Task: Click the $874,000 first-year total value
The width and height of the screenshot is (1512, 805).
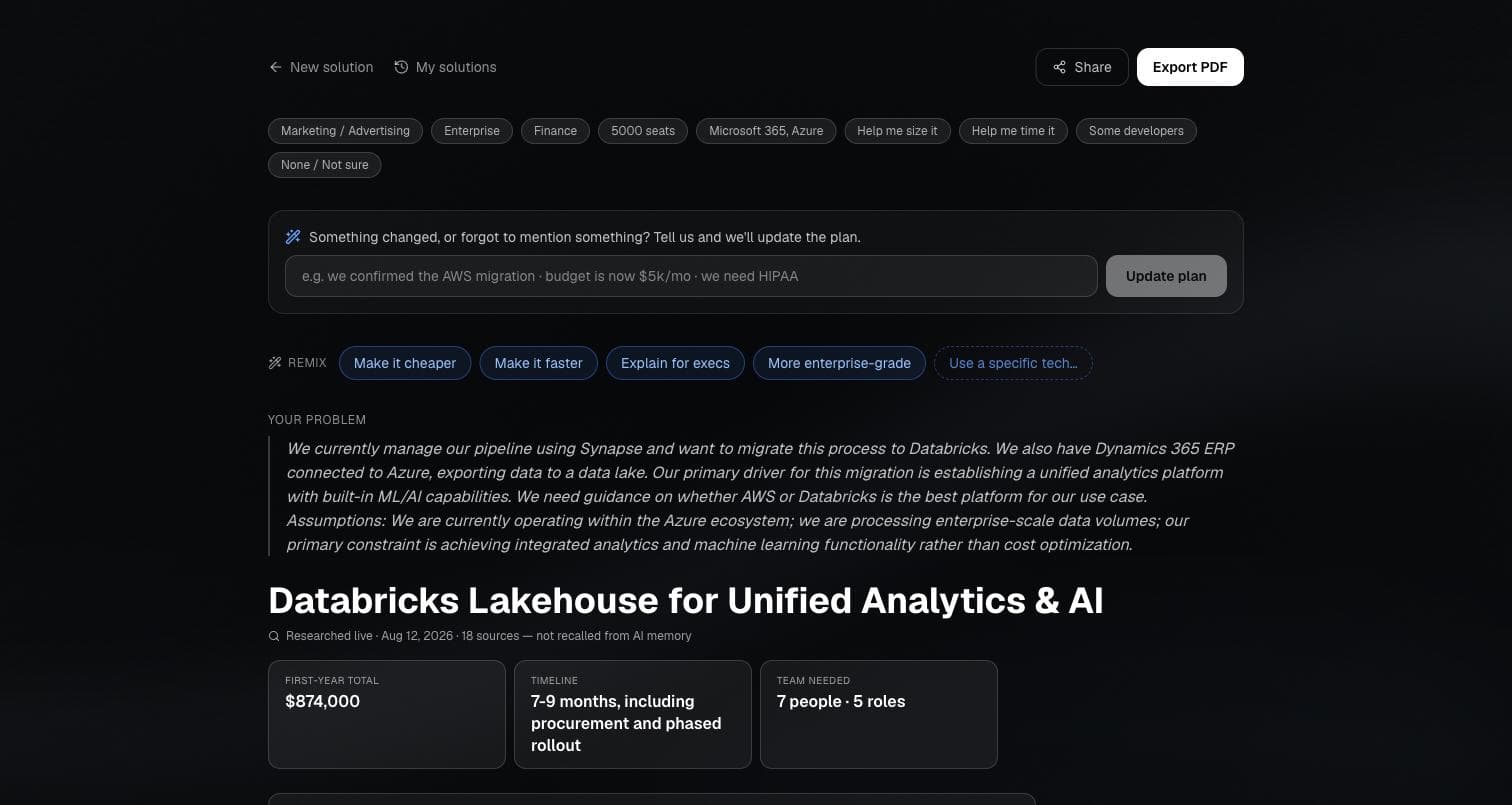Action: click(x=322, y=701)
